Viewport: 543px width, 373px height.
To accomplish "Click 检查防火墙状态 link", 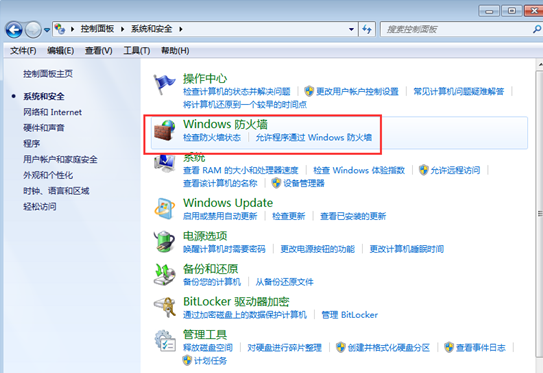I will [x=212, y=137].
